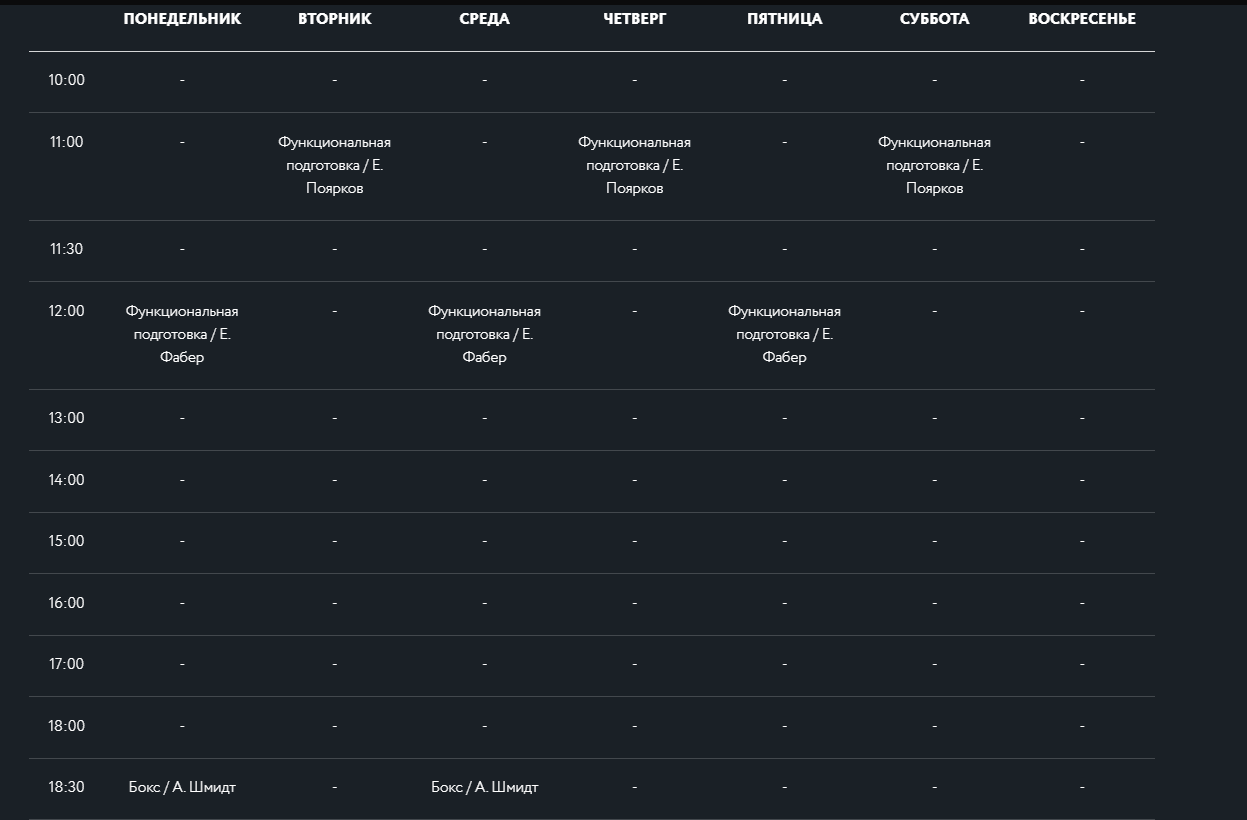This screenshot has width=1247, height=820.
Task: Select Monday's Функциональная подготовка with Е. Фабер
Action: (182, 334)
